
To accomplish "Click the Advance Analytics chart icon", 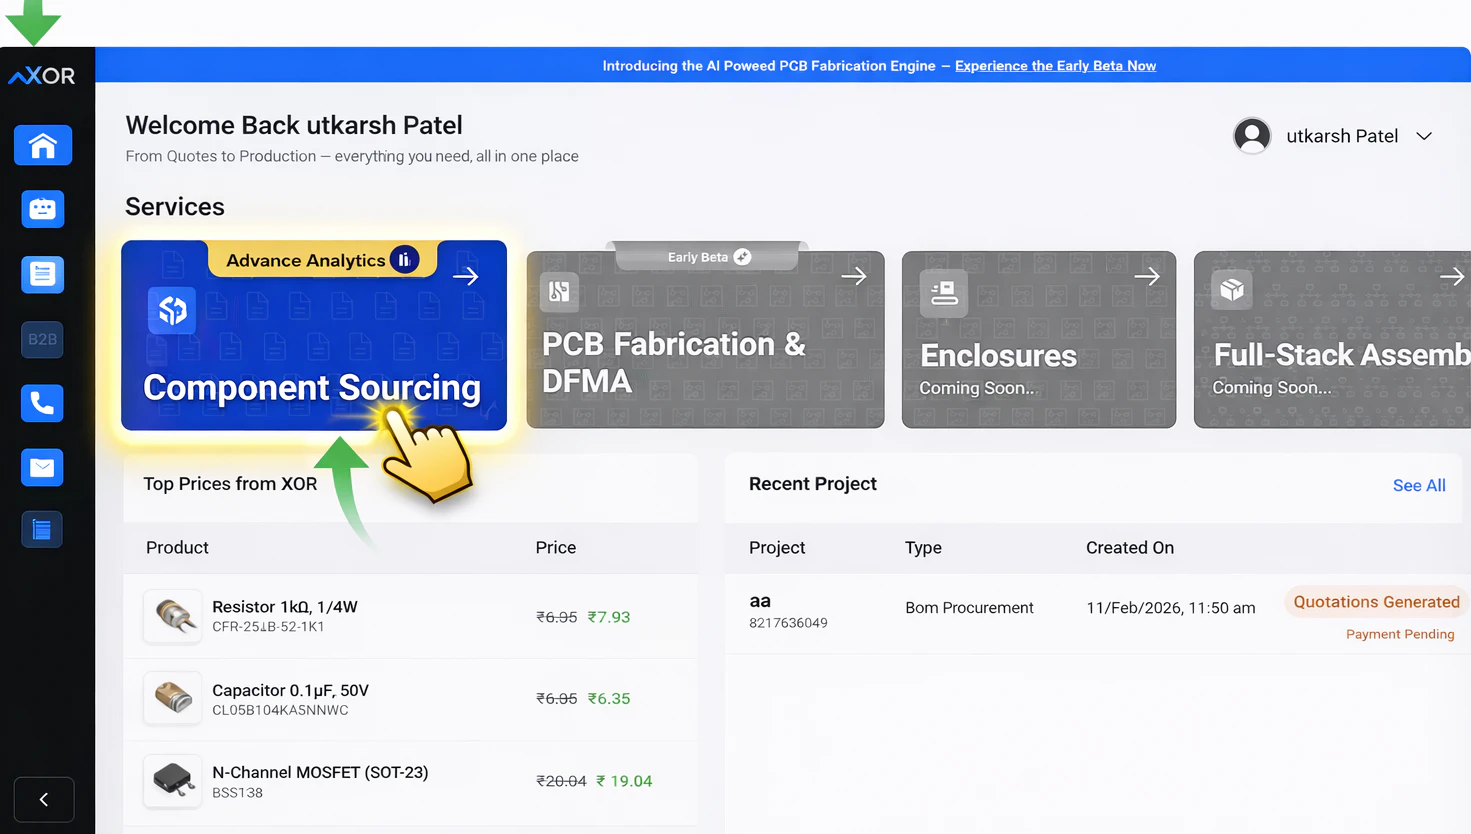I will pos(404,260).
